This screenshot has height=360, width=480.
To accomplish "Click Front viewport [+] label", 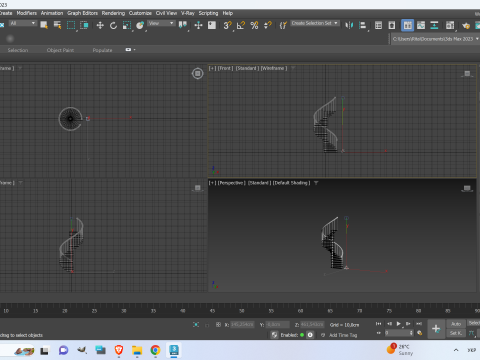I will tap(212, 68).
